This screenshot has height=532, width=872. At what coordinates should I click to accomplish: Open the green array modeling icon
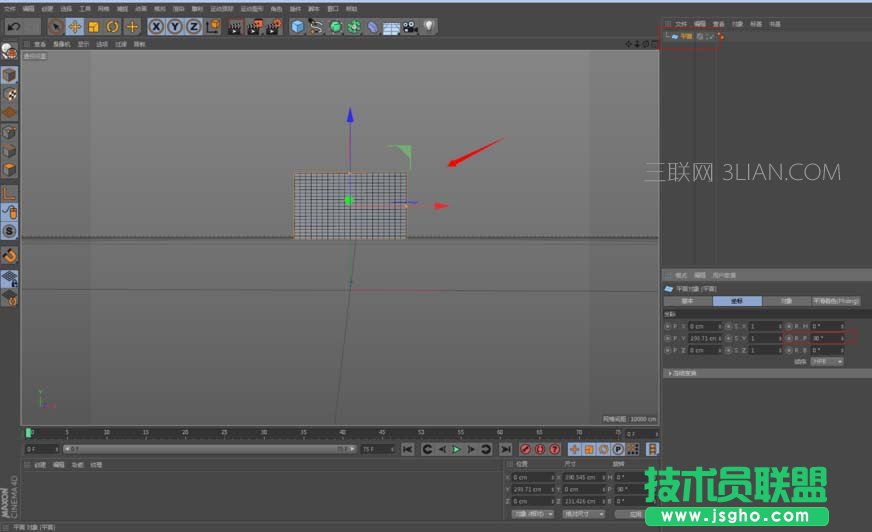click(x=354, y=27)
